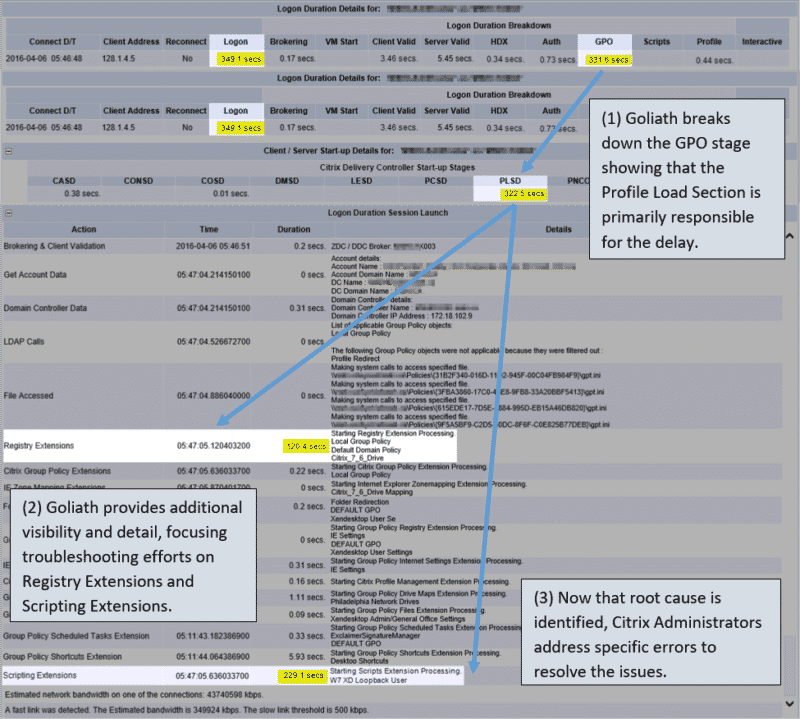Select the Group Policy Scheduled Tasks Extension row

(392, 636)
